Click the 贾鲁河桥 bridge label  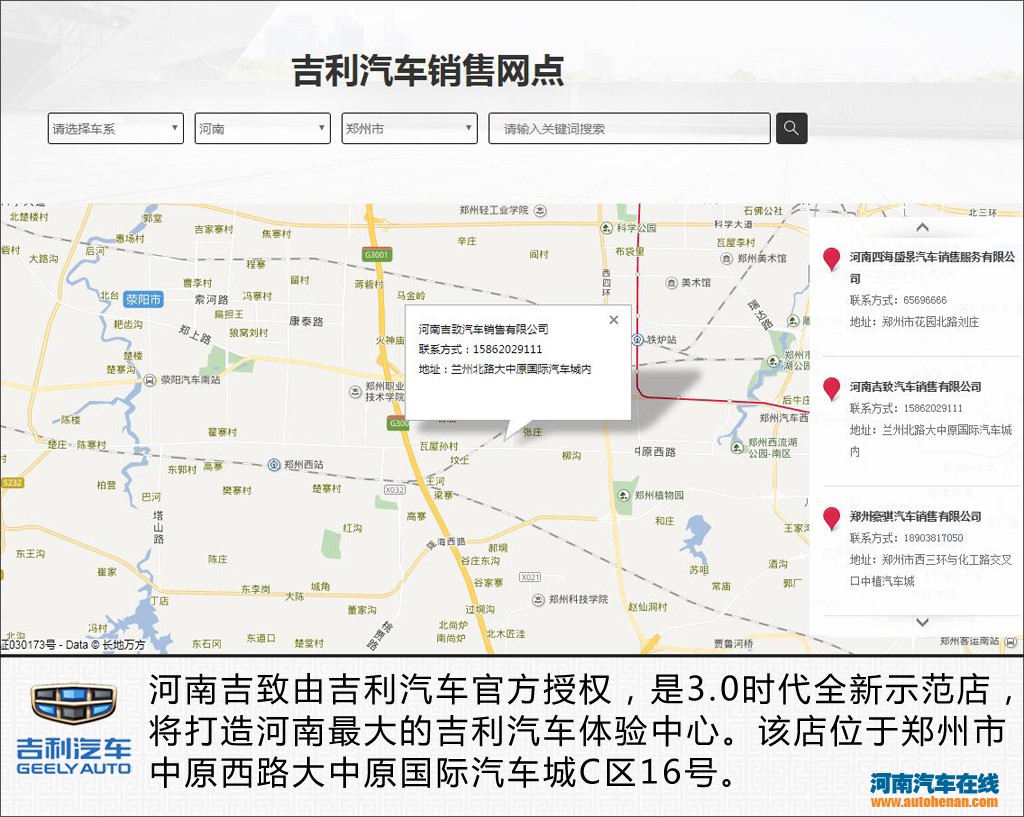click(x=733, y=643)
